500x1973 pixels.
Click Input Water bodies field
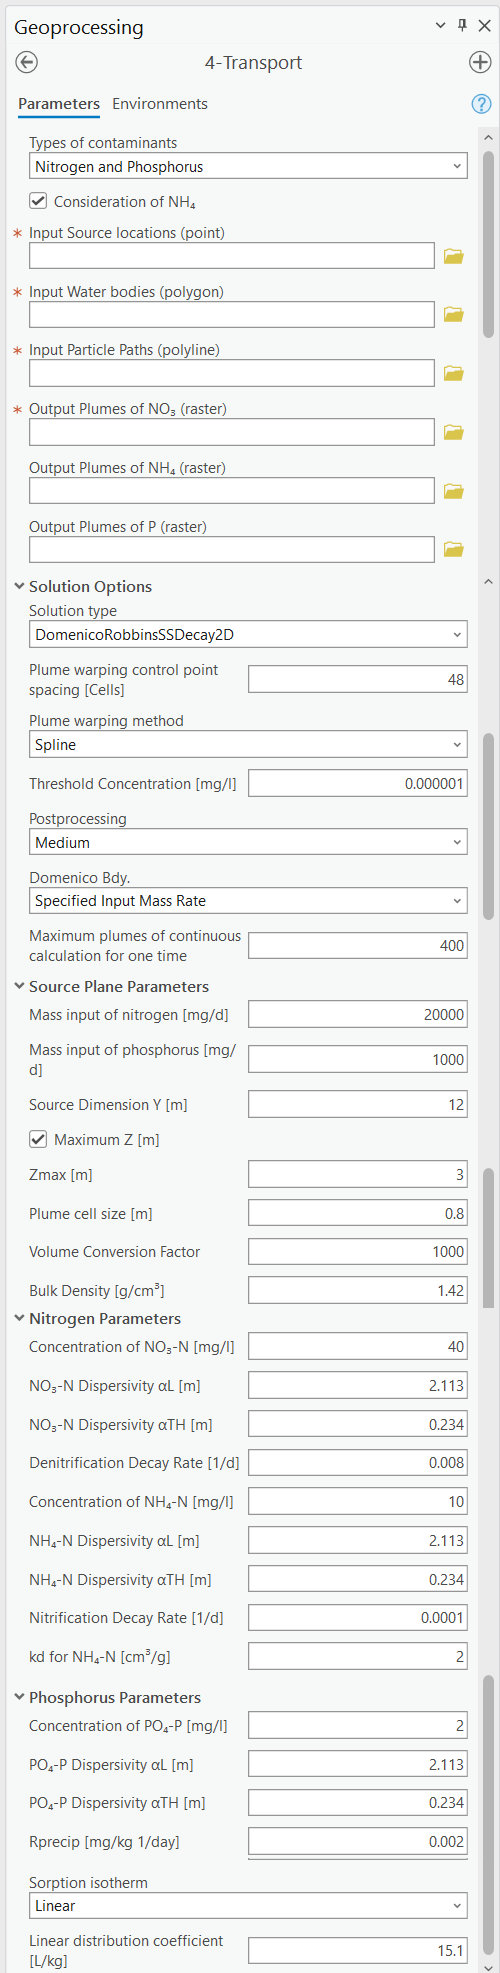coord(232,315)
